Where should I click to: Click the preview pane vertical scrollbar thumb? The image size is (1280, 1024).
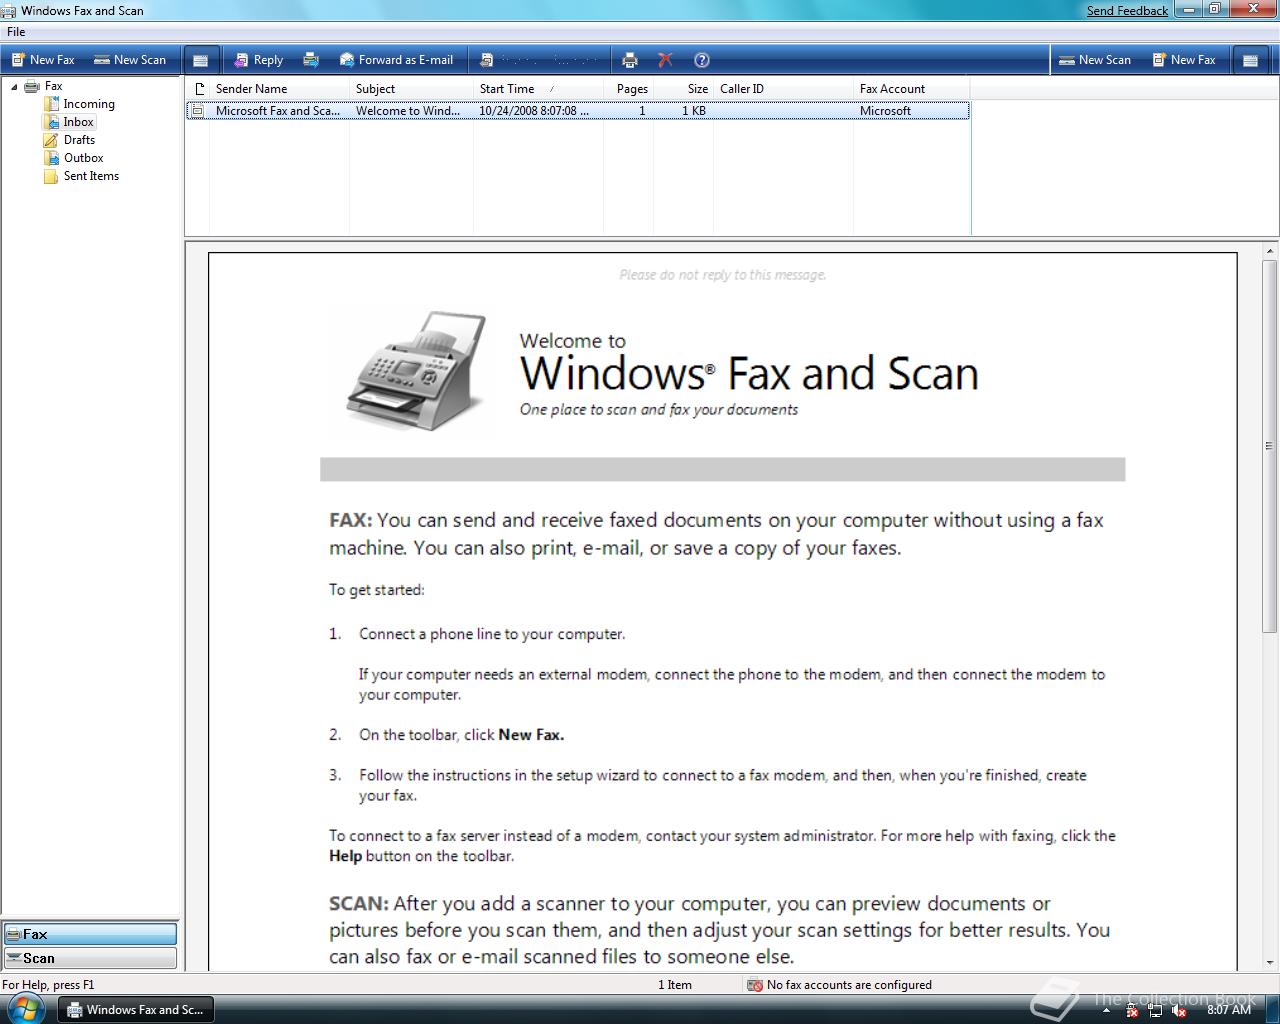(1270, 446)
